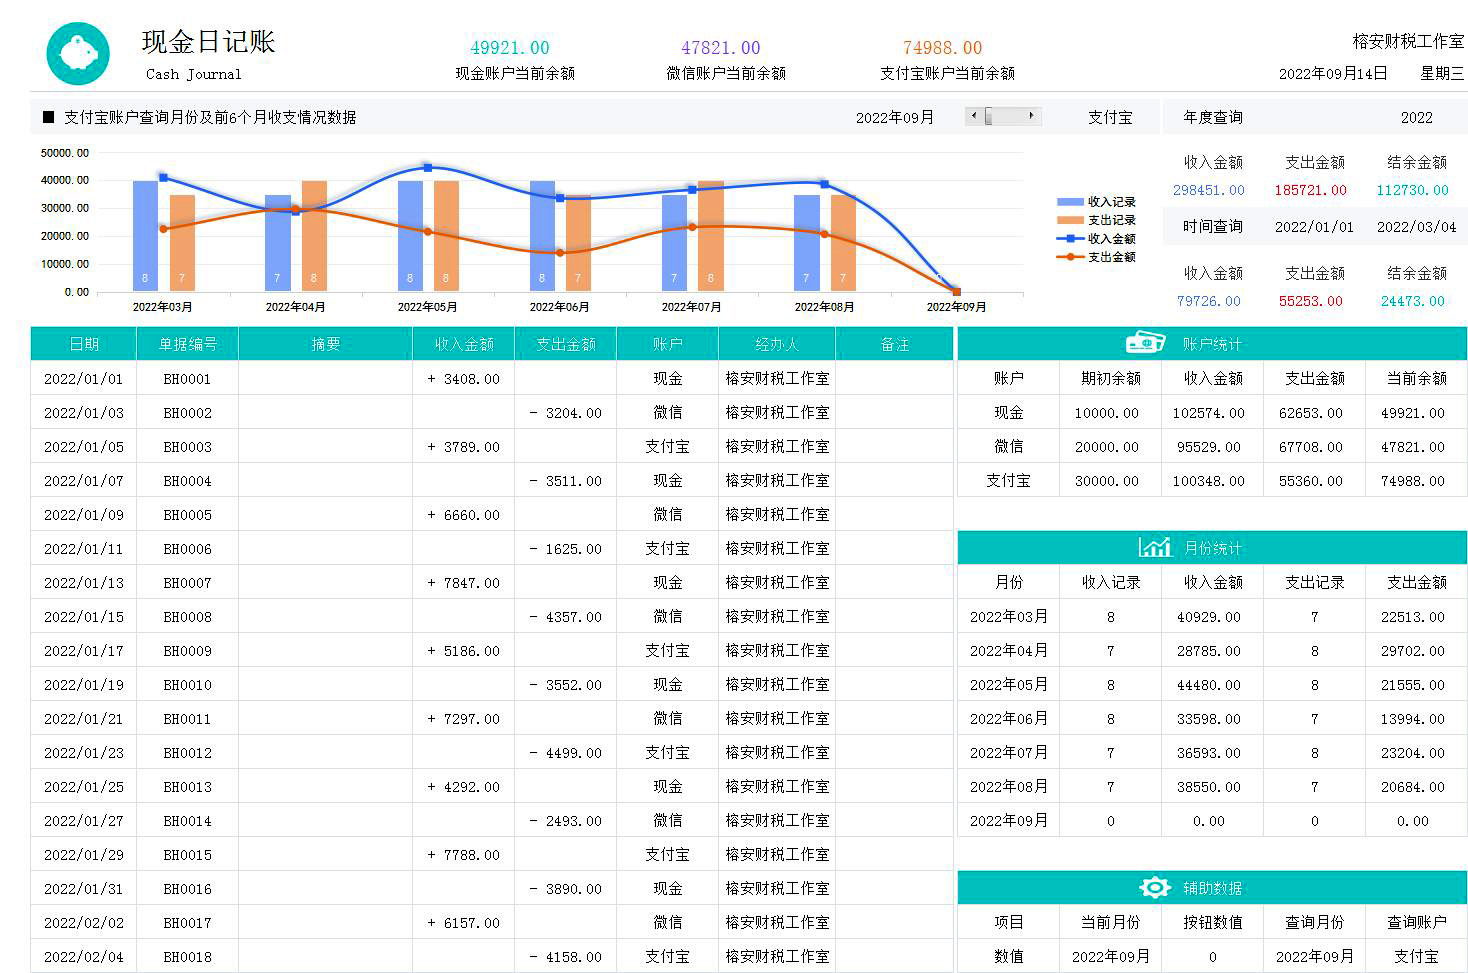1468x973 pixels.
Task: Click the WeChat balance value 47821.00 at top
Action: (721, 48)
